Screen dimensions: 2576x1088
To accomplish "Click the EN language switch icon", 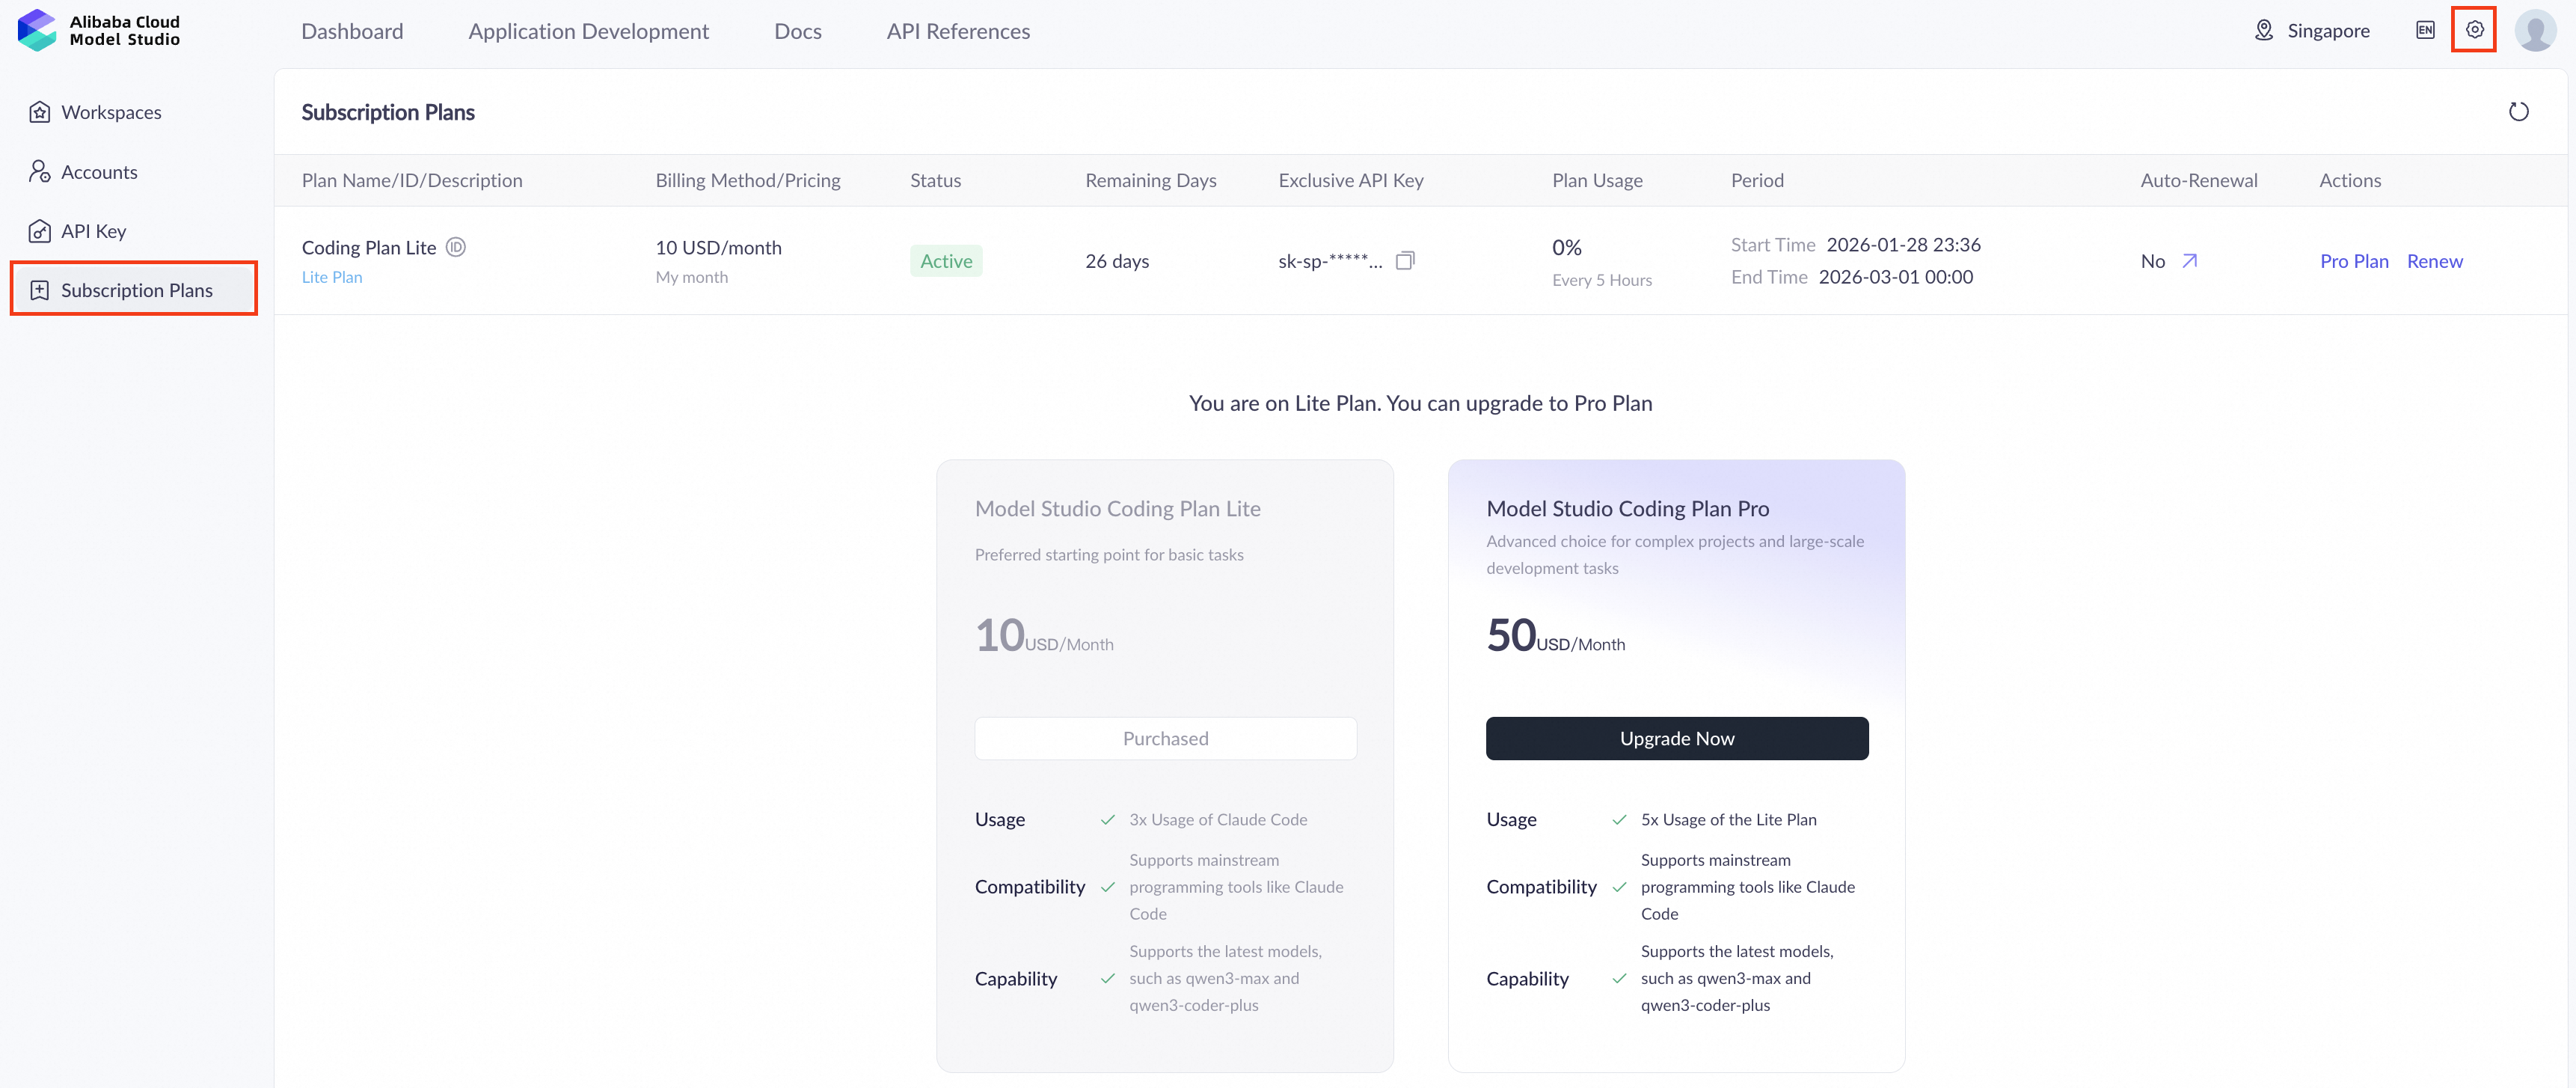I will [x=2425, y=30].
